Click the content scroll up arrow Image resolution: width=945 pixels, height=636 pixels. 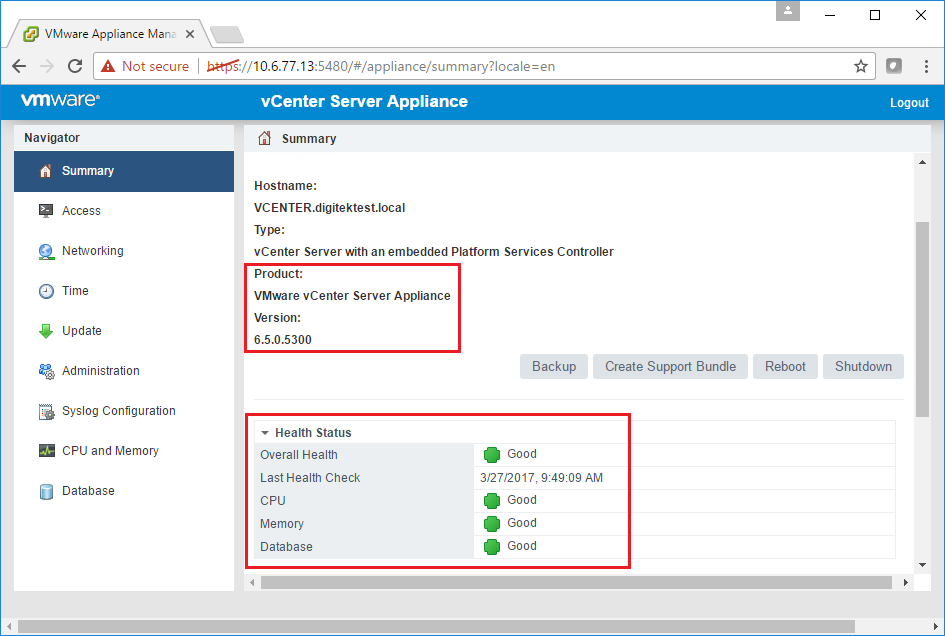[922, 162]
